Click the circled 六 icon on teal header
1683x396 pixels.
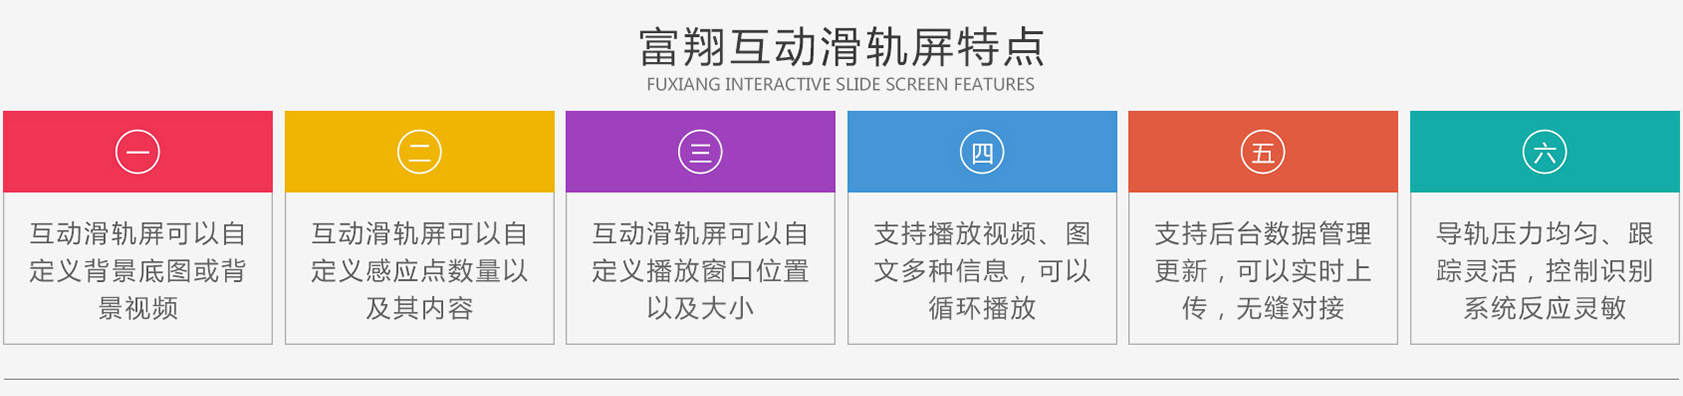1545,152
